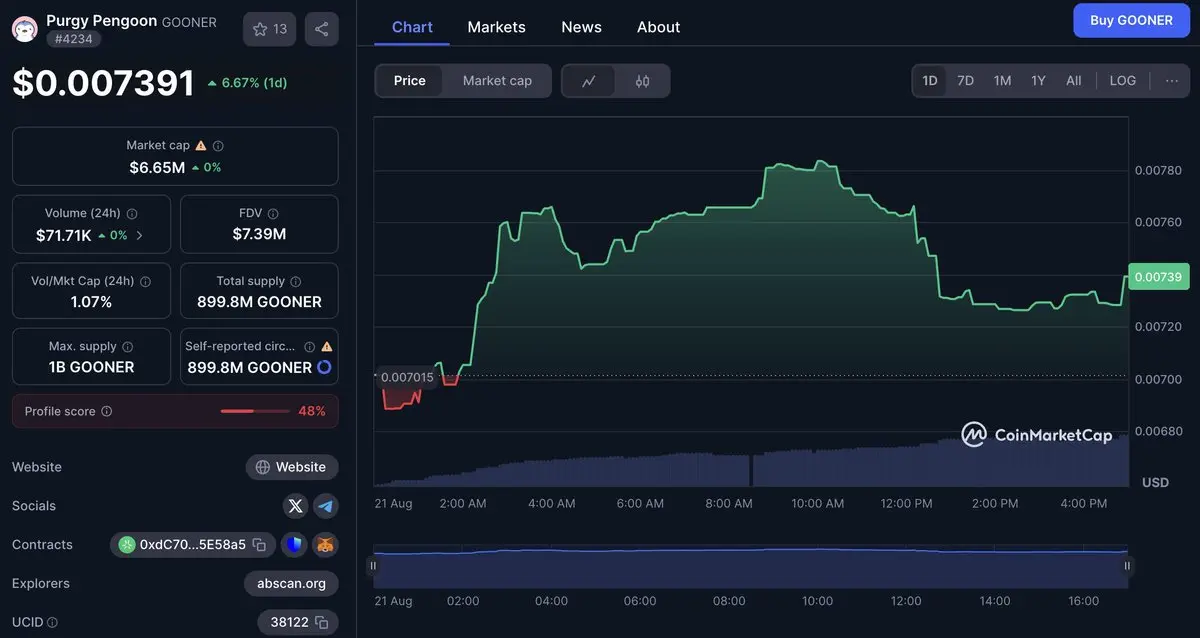Click Market cap warning triangle icon
The image size is (1200, 638).
pos(201,145)
